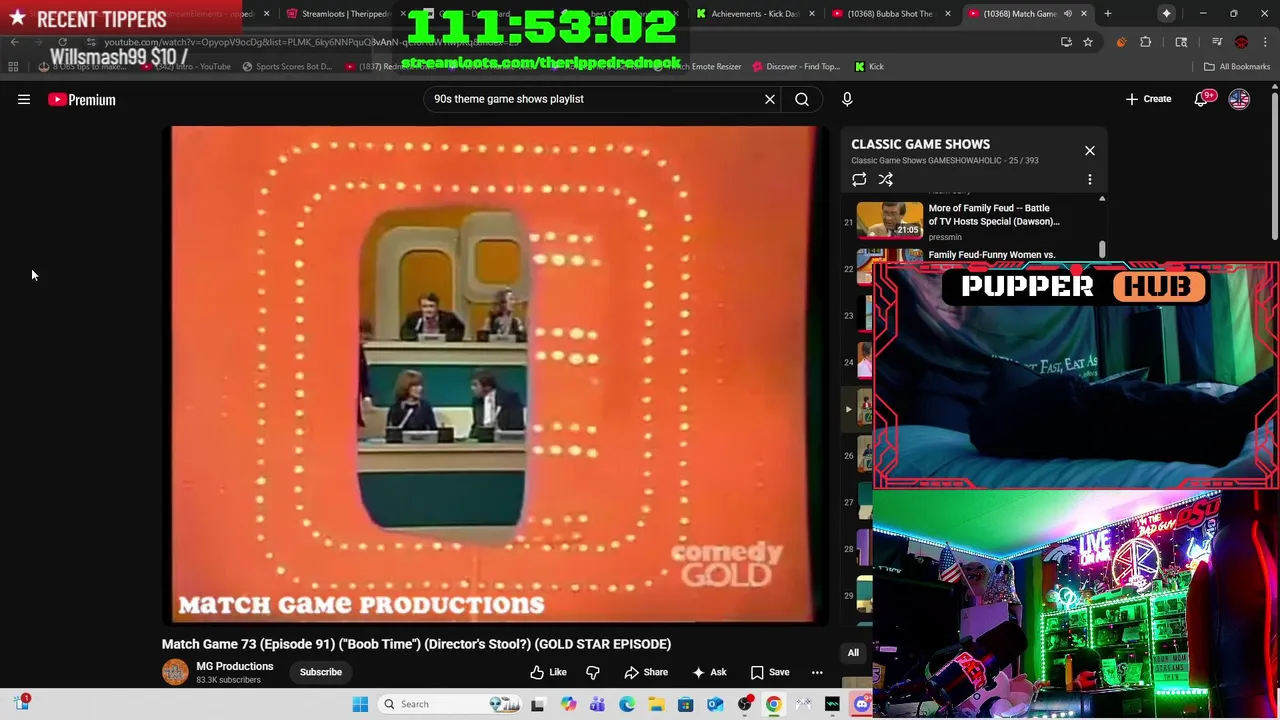
Task: Open Sports Scores Bot bookmark
Action: click(287, 67)
